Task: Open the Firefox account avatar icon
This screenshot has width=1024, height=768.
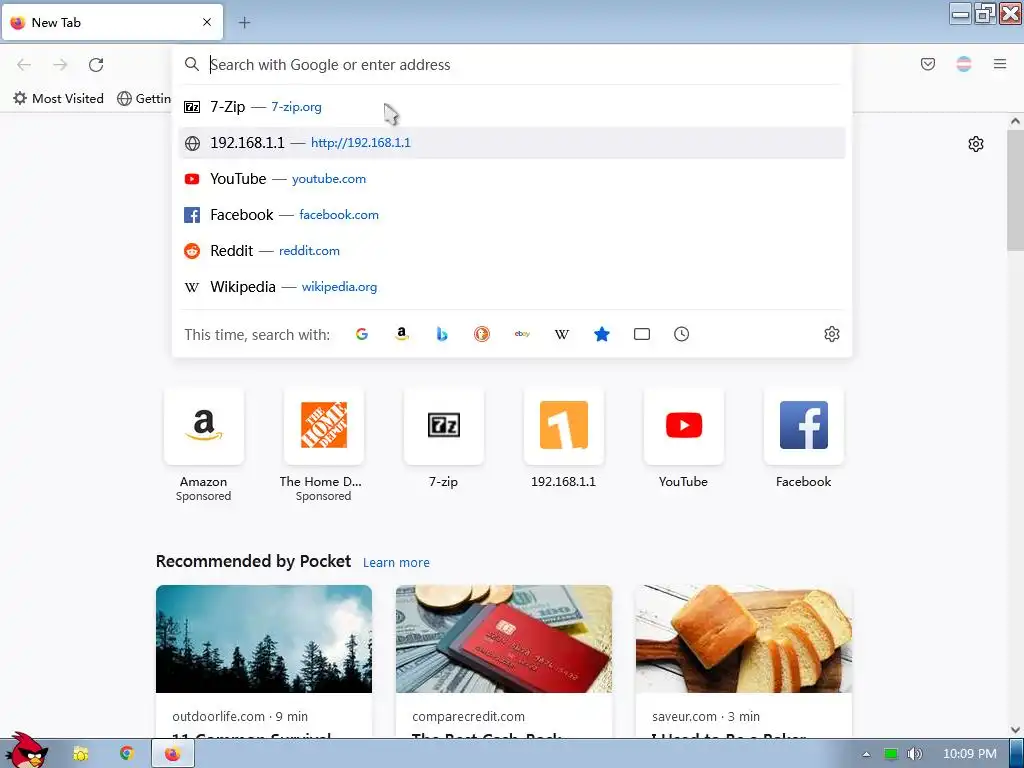Action: [x=963, y=64]
